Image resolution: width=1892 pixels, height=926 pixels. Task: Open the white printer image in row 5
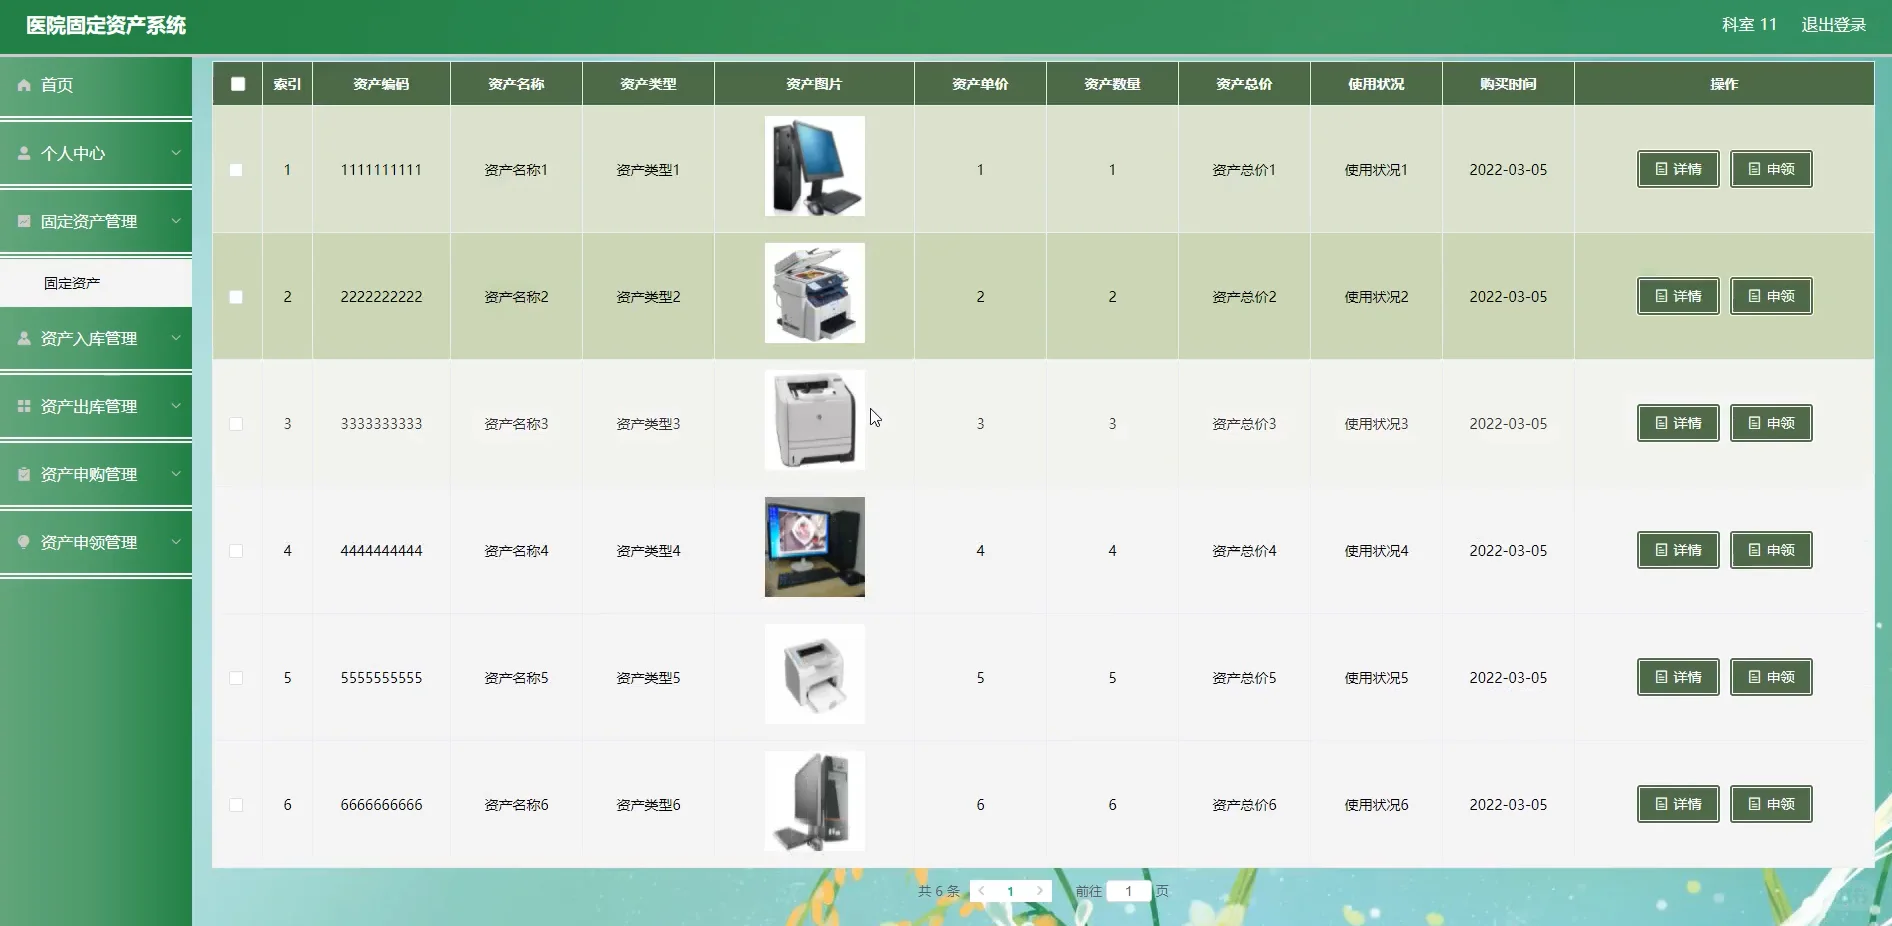tap(815, 674)
